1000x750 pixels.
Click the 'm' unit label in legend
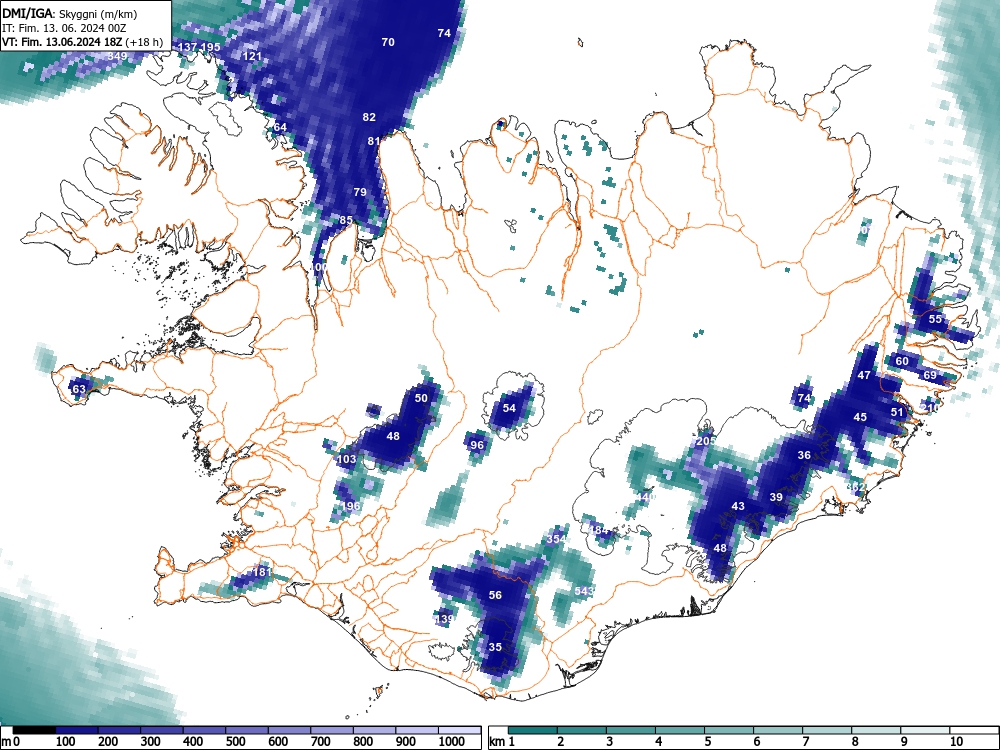7,742
